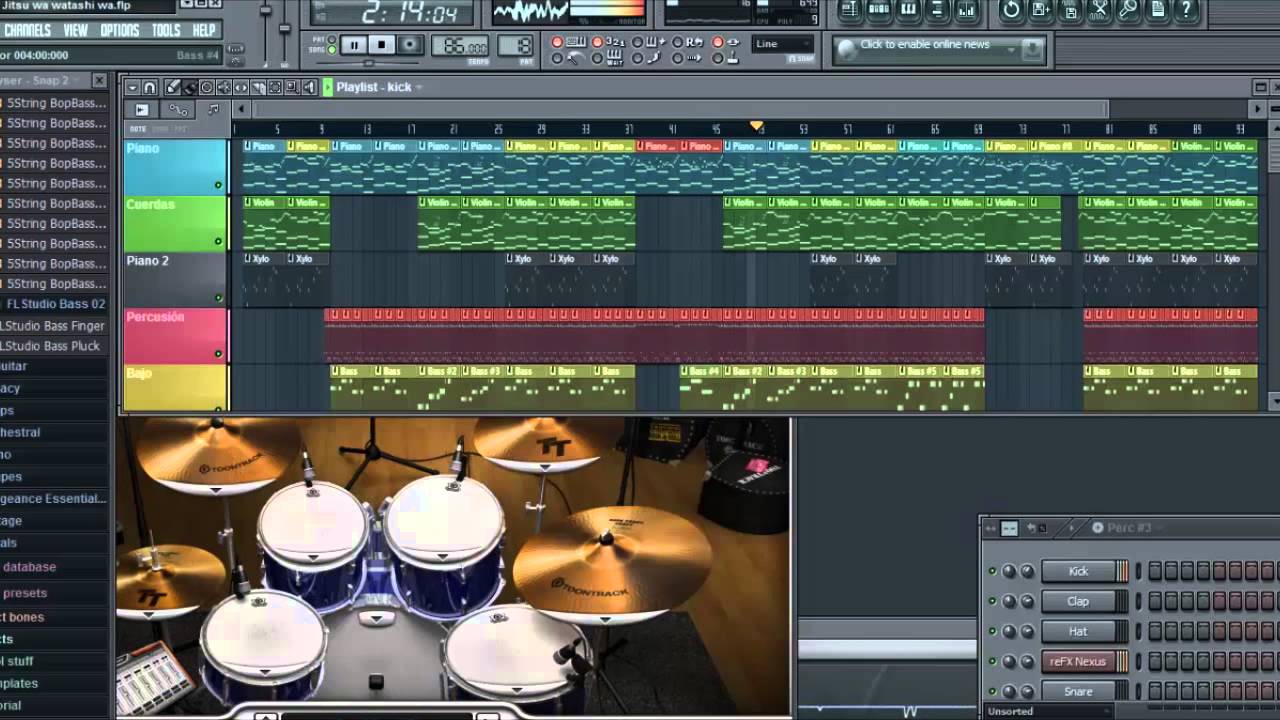Click the one-click recording microphone icon
Image resolution: width=1280 pixels, height=720 pixels.
click(1129, 10)
